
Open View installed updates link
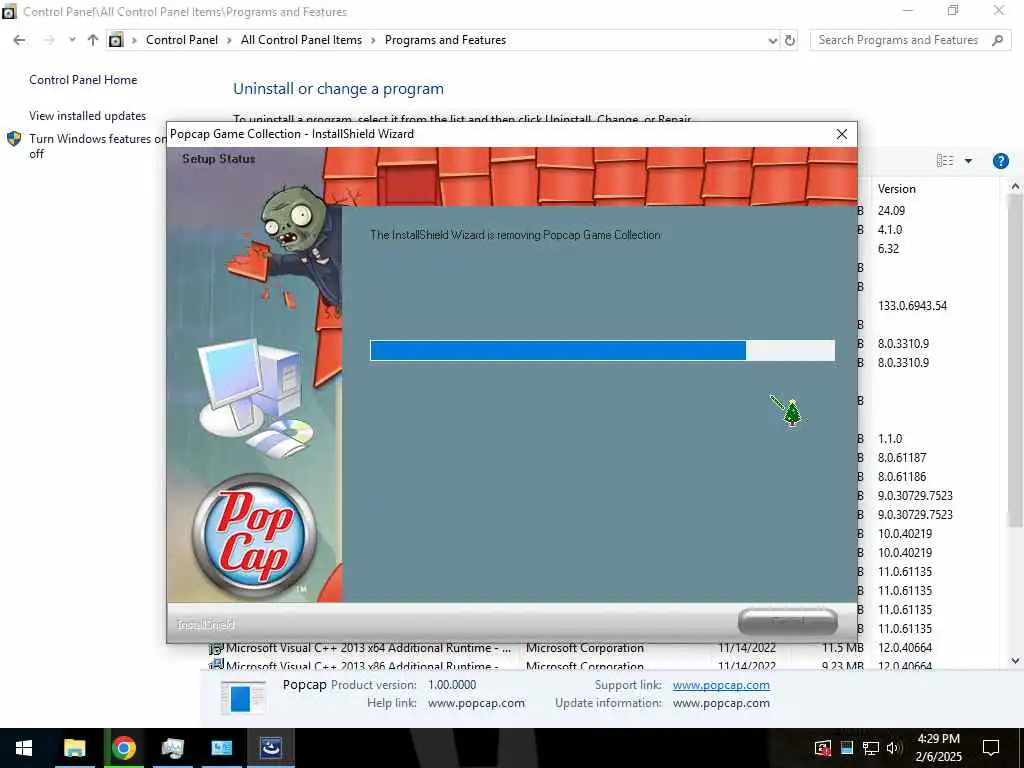[x=88, y=116]
